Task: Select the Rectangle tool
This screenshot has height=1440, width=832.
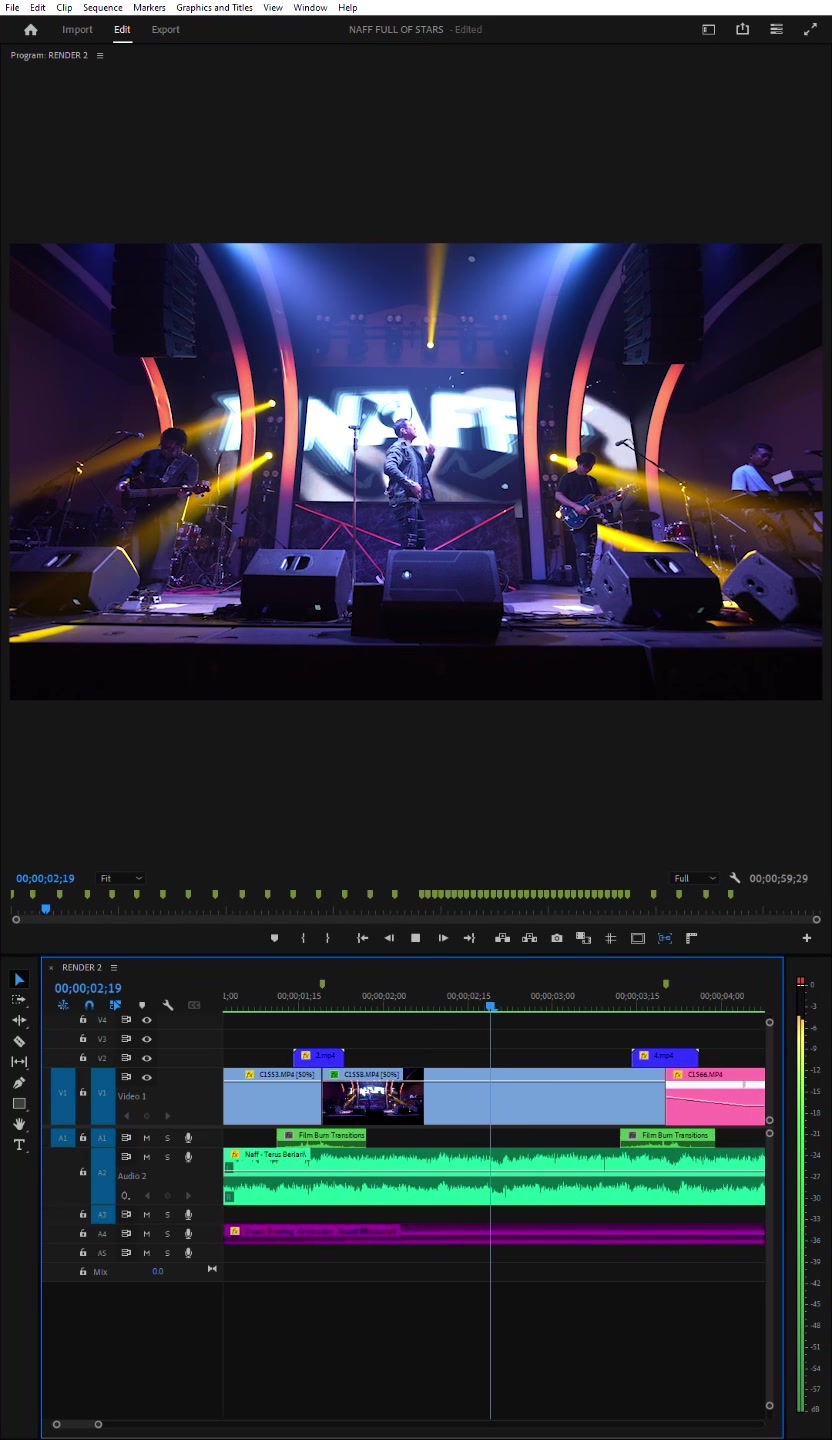Action: click(19, 1104)
